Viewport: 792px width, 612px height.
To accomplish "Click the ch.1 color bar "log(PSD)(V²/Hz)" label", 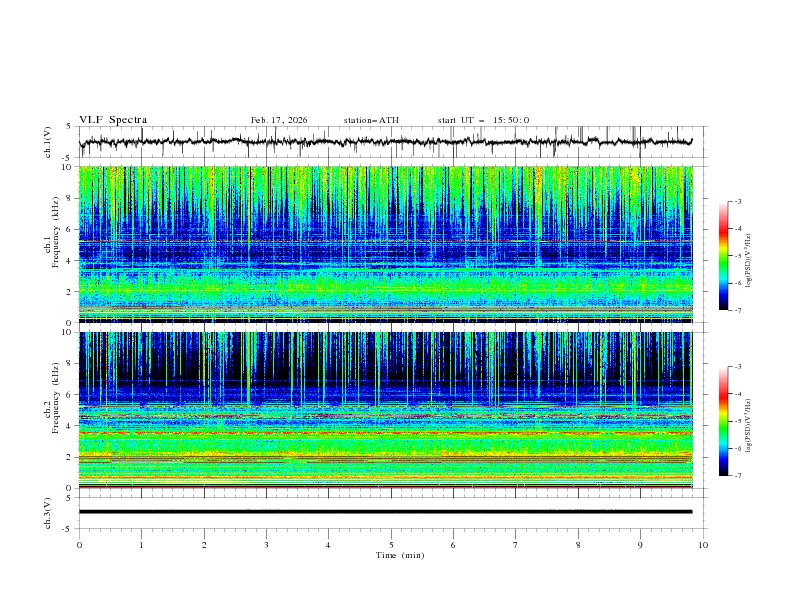I will [x=749, y=261].
